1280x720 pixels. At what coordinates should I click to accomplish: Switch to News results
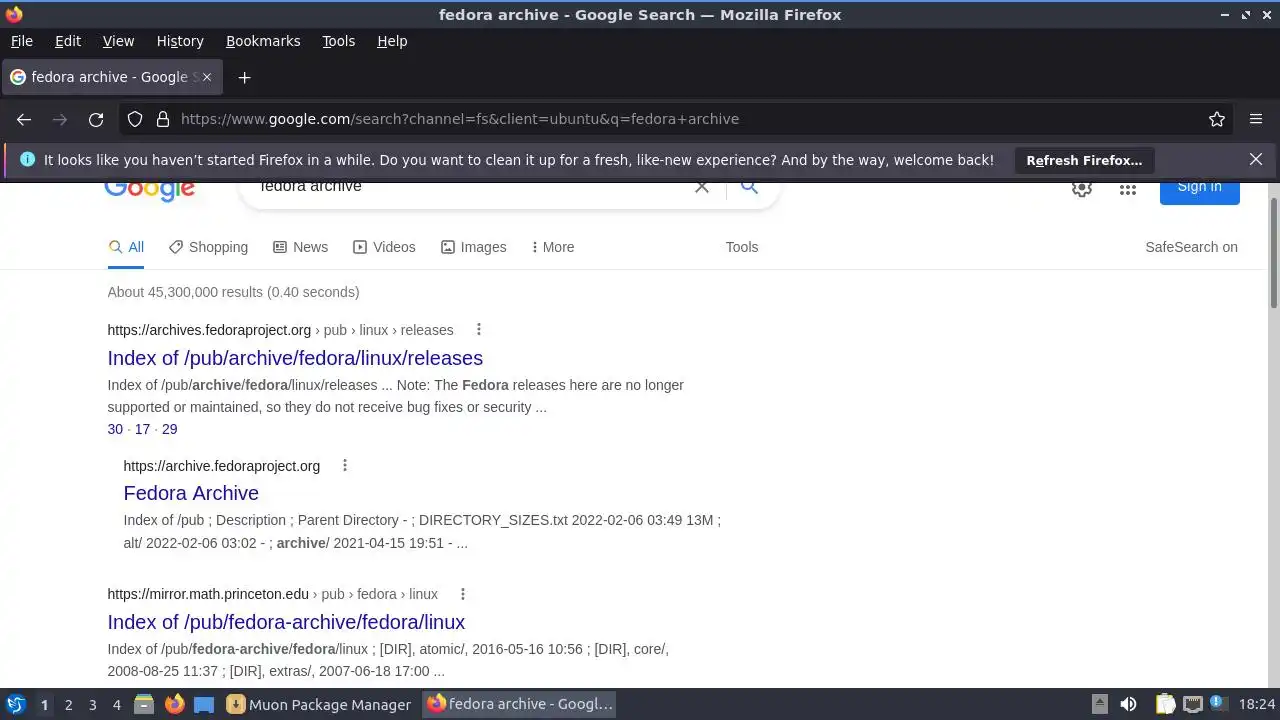[300, 247]
